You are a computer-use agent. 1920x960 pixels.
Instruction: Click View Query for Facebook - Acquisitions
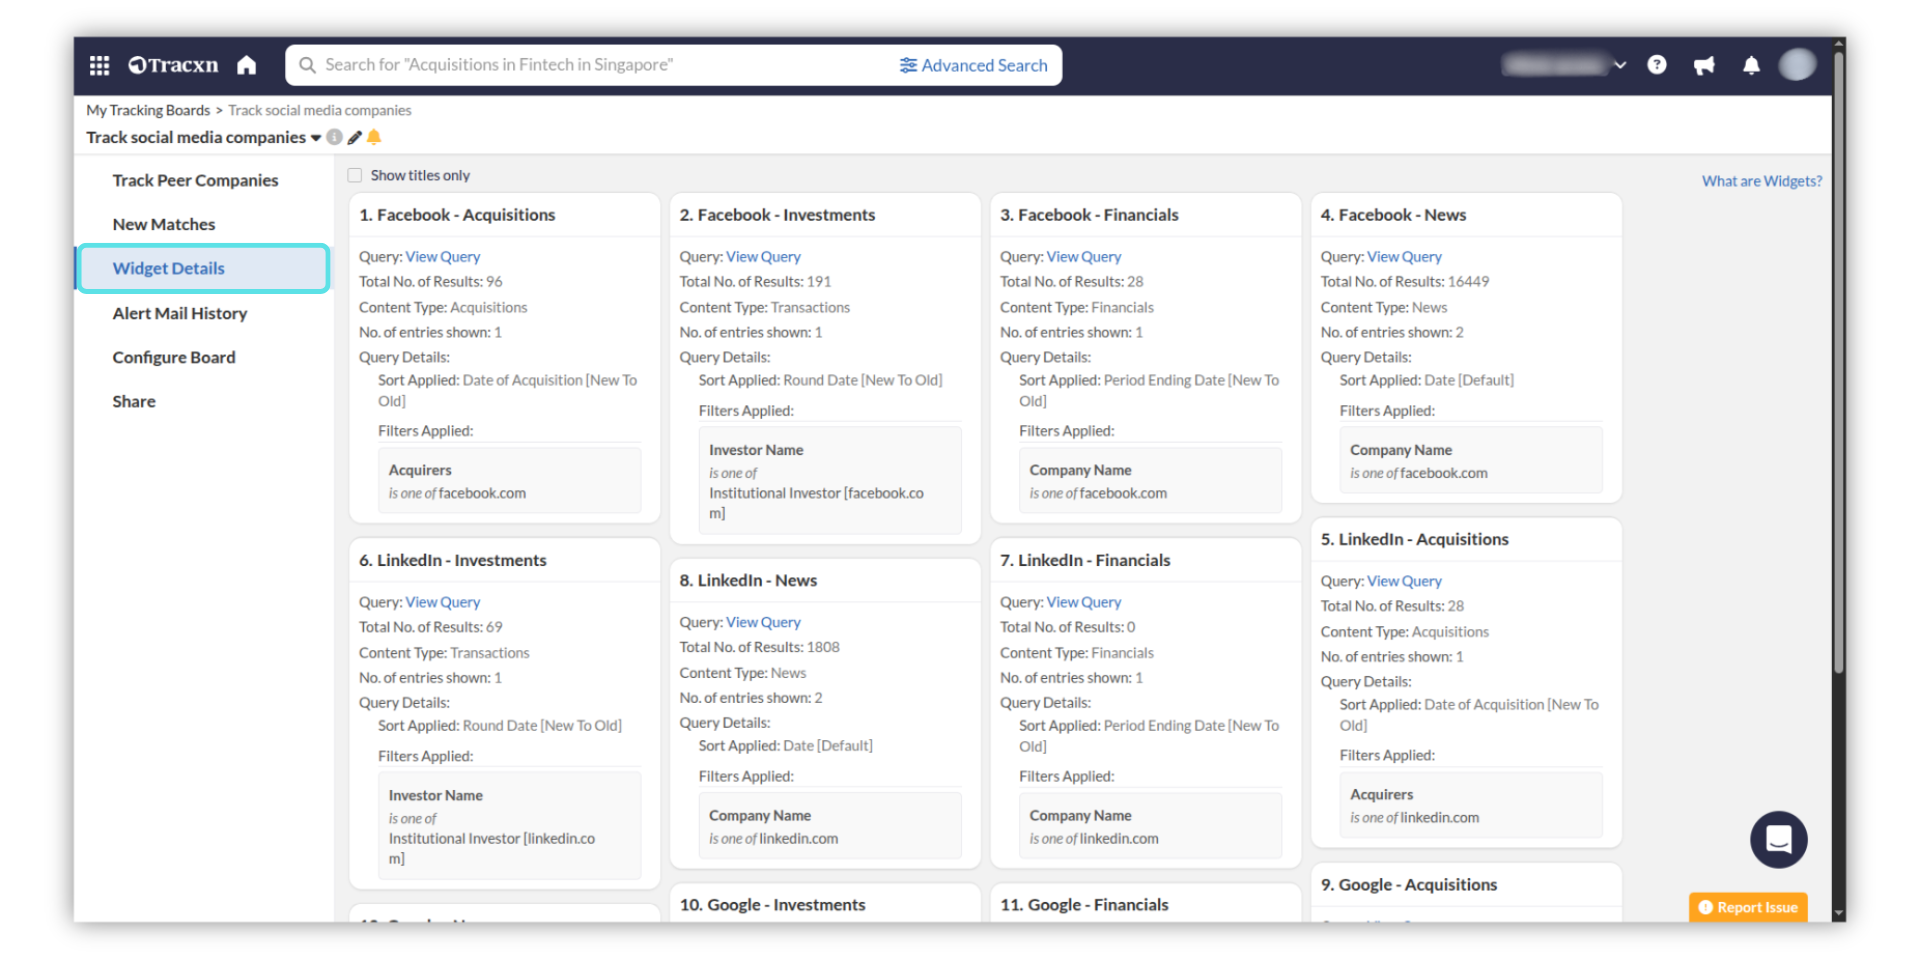click(442, 257)
